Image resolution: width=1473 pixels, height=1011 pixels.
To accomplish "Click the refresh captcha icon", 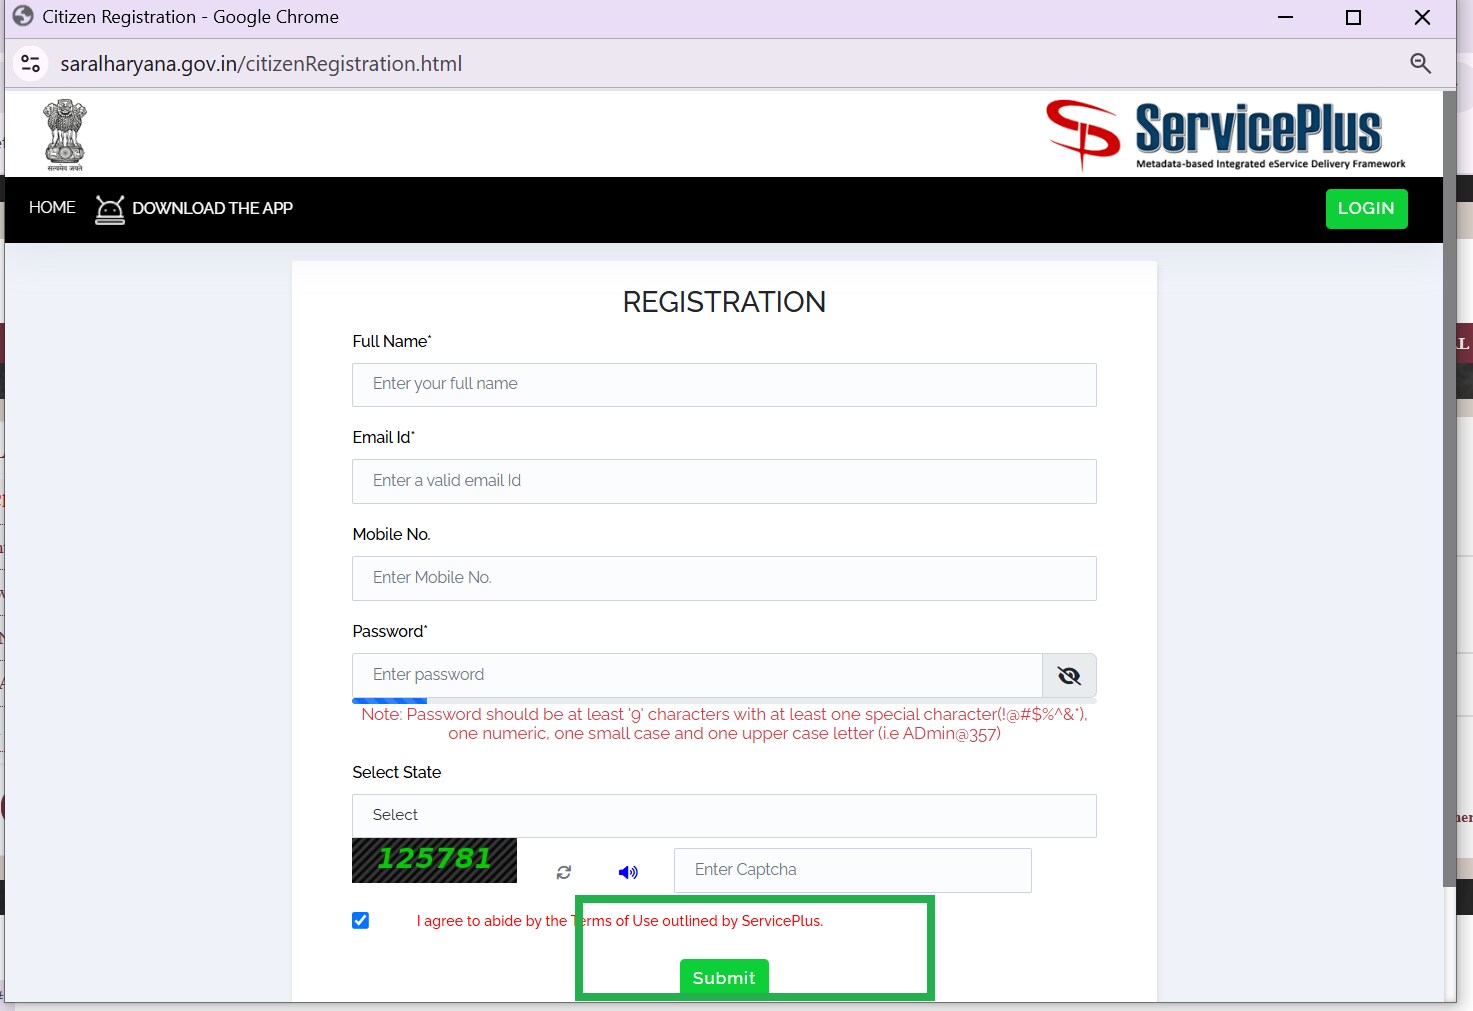I will coord(564,872).
